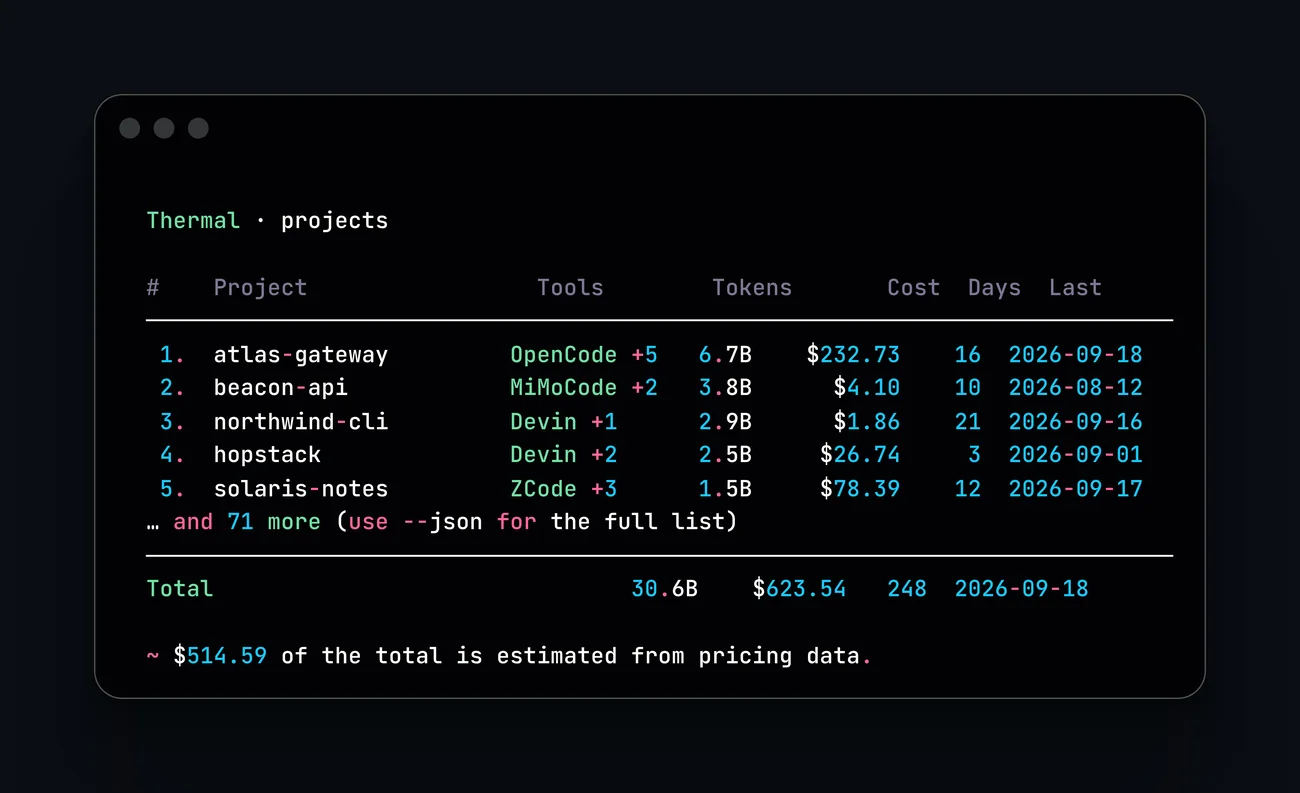Click the $26.74 cost value
This screenshot has height=793, width=1300.
860,455
